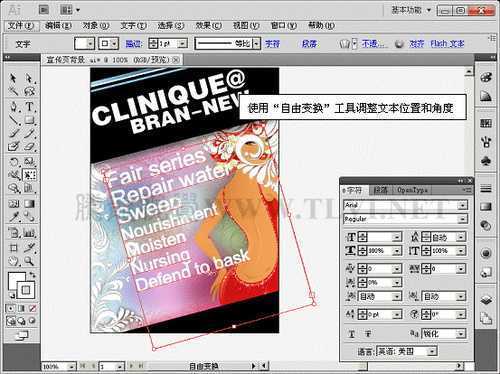
Task: Open the 窗口(W) menu
Action: (x=283, y=26)
